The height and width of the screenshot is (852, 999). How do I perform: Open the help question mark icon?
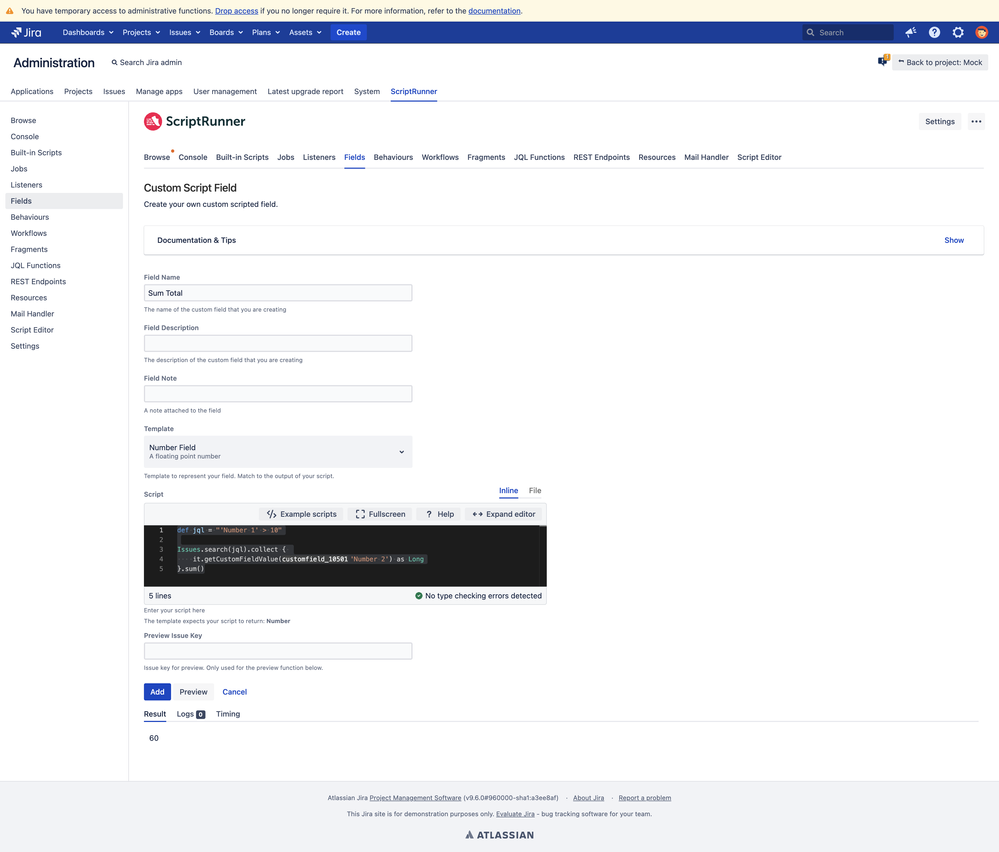pos(934,32)
